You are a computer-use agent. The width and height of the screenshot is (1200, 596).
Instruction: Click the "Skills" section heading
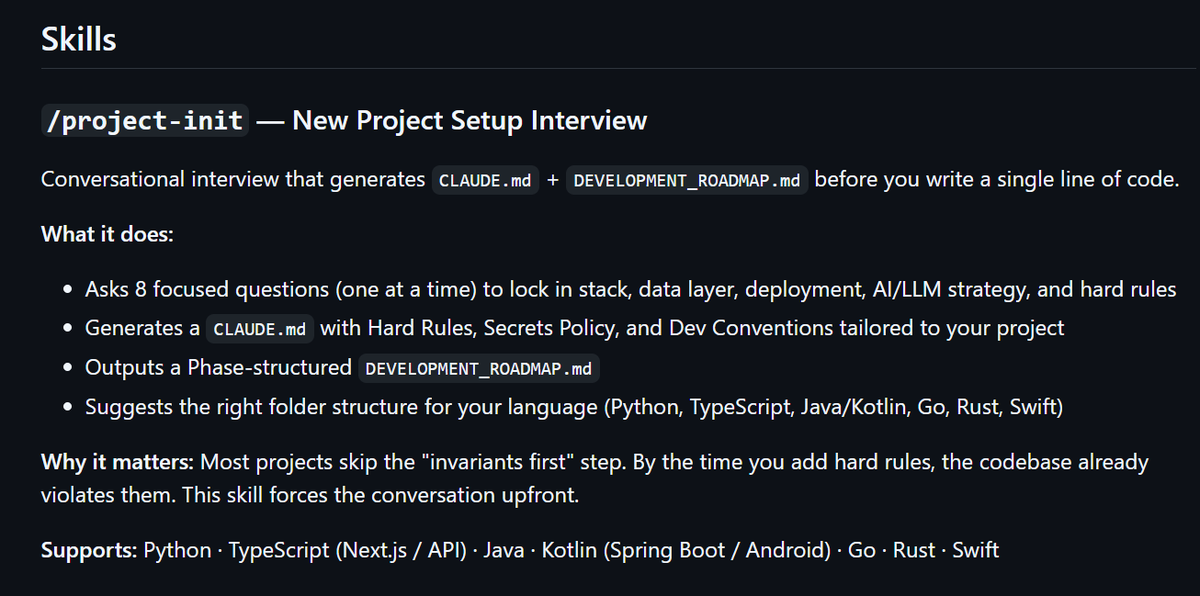click(78, 39)
